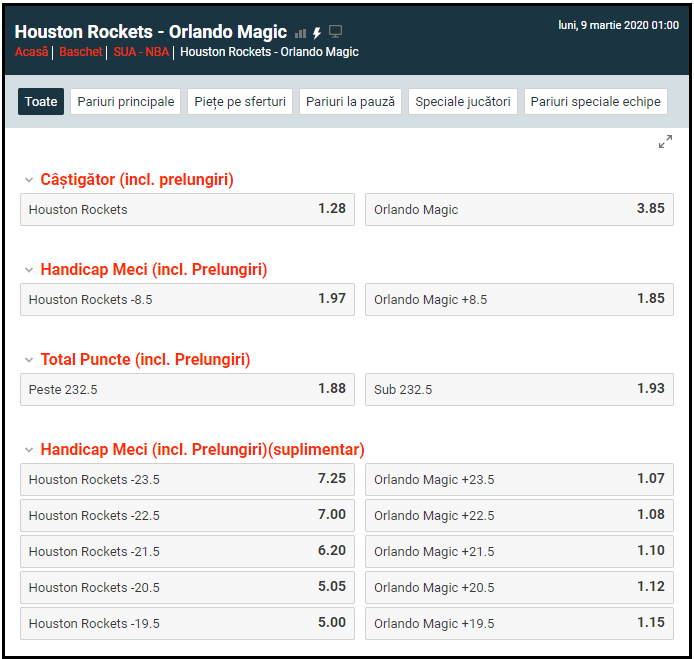
Task: Bet on Houston Rockets to win at 1.28
Action: [187, 209]
